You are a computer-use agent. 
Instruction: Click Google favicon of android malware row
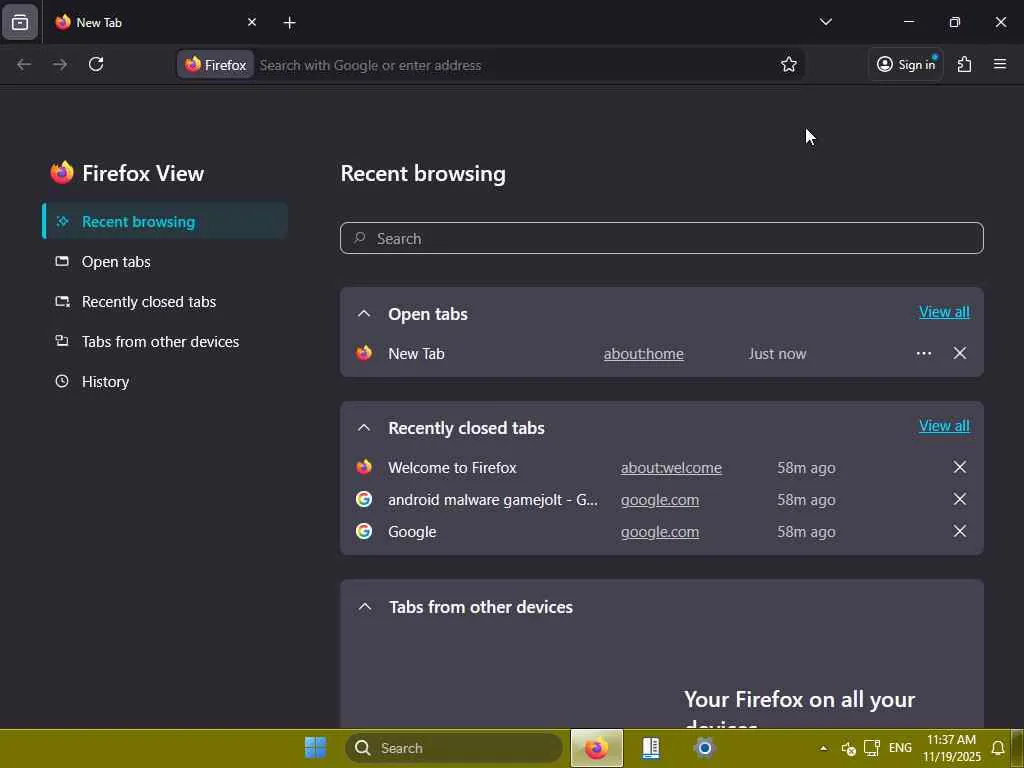[x=364, y=499]
